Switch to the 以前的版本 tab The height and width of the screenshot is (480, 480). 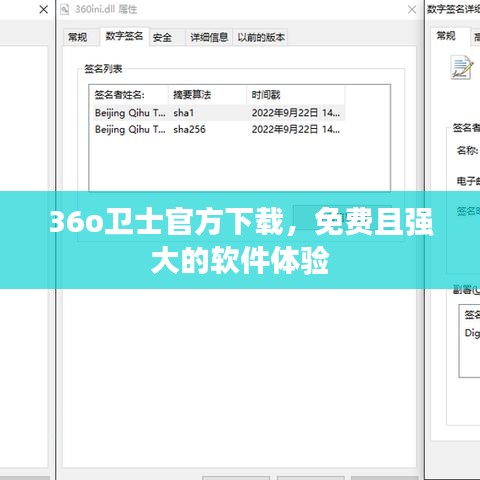coord(261,37)
